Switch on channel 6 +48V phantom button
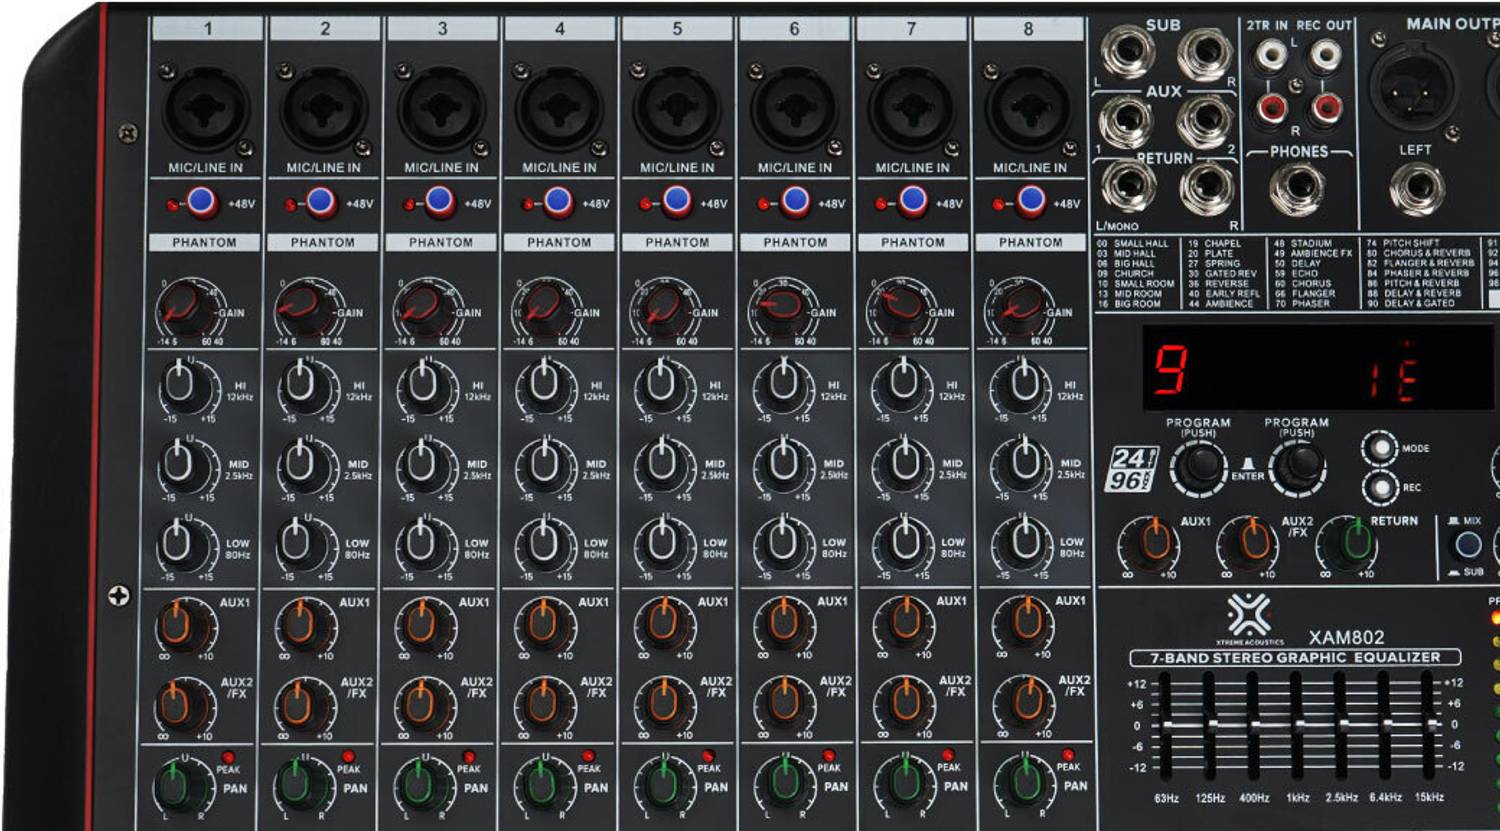The image size is (1500, 831). pos(794,203)
